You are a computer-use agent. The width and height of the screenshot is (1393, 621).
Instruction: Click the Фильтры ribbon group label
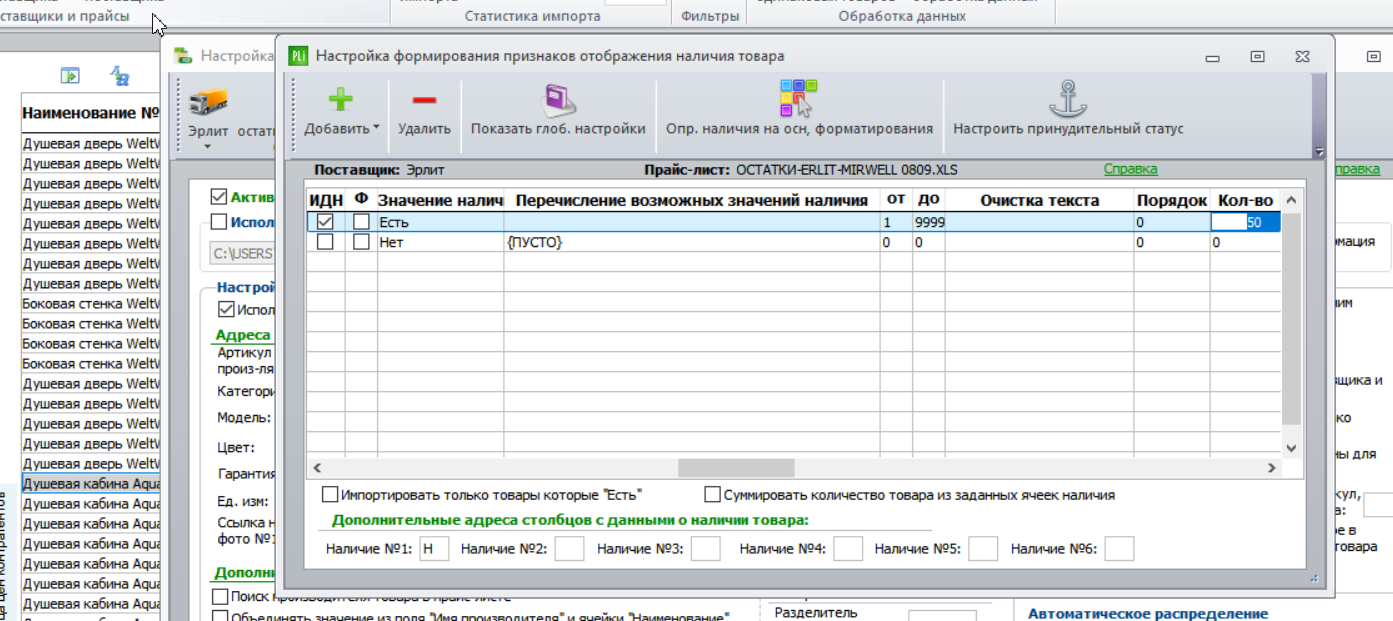[x=710, y=16]
